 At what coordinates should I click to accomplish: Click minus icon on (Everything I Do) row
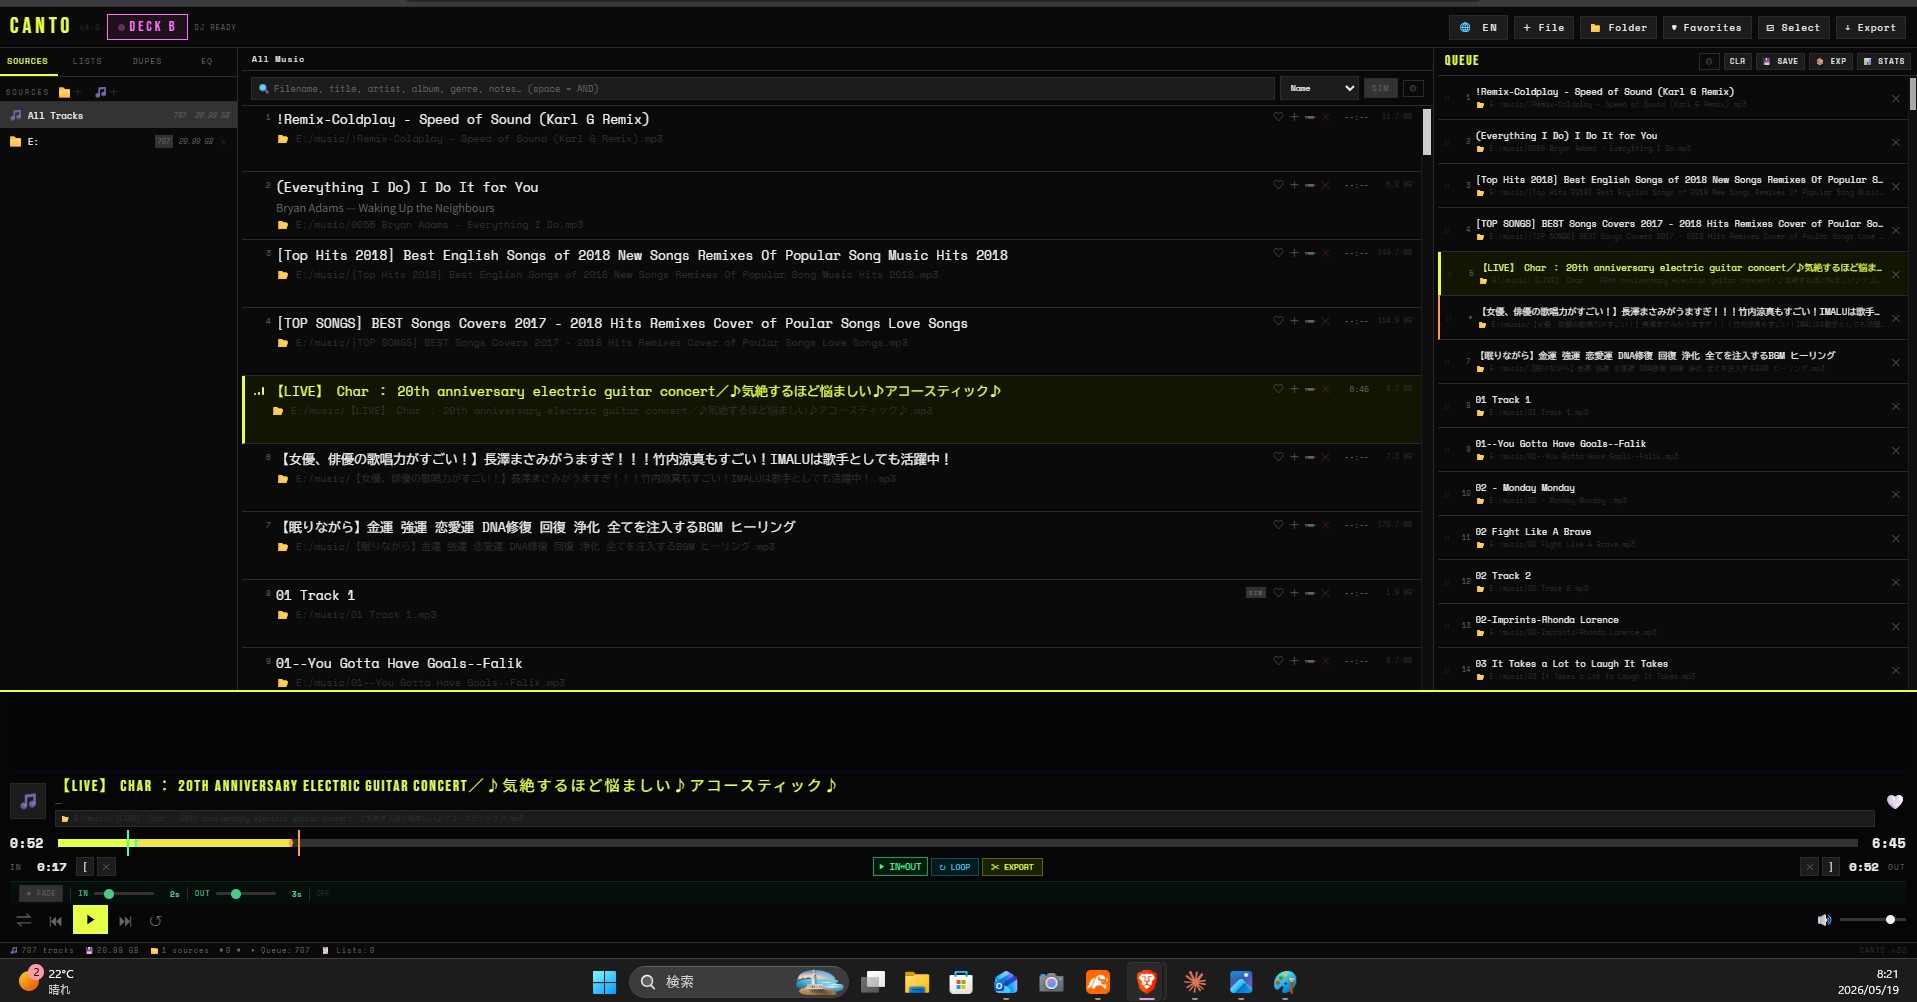[1310, 185]
